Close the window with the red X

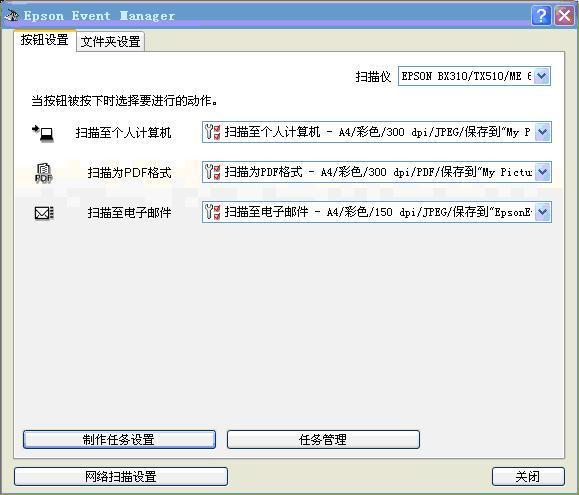click(564, 16)
